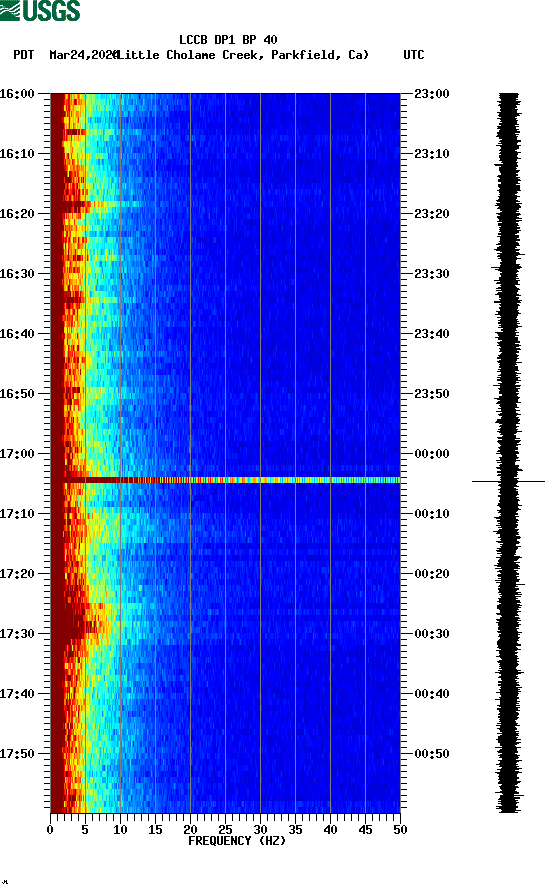Click the 40 Hz frequency axis label
The width and height of the screenshot is (552, 893).
330,830
